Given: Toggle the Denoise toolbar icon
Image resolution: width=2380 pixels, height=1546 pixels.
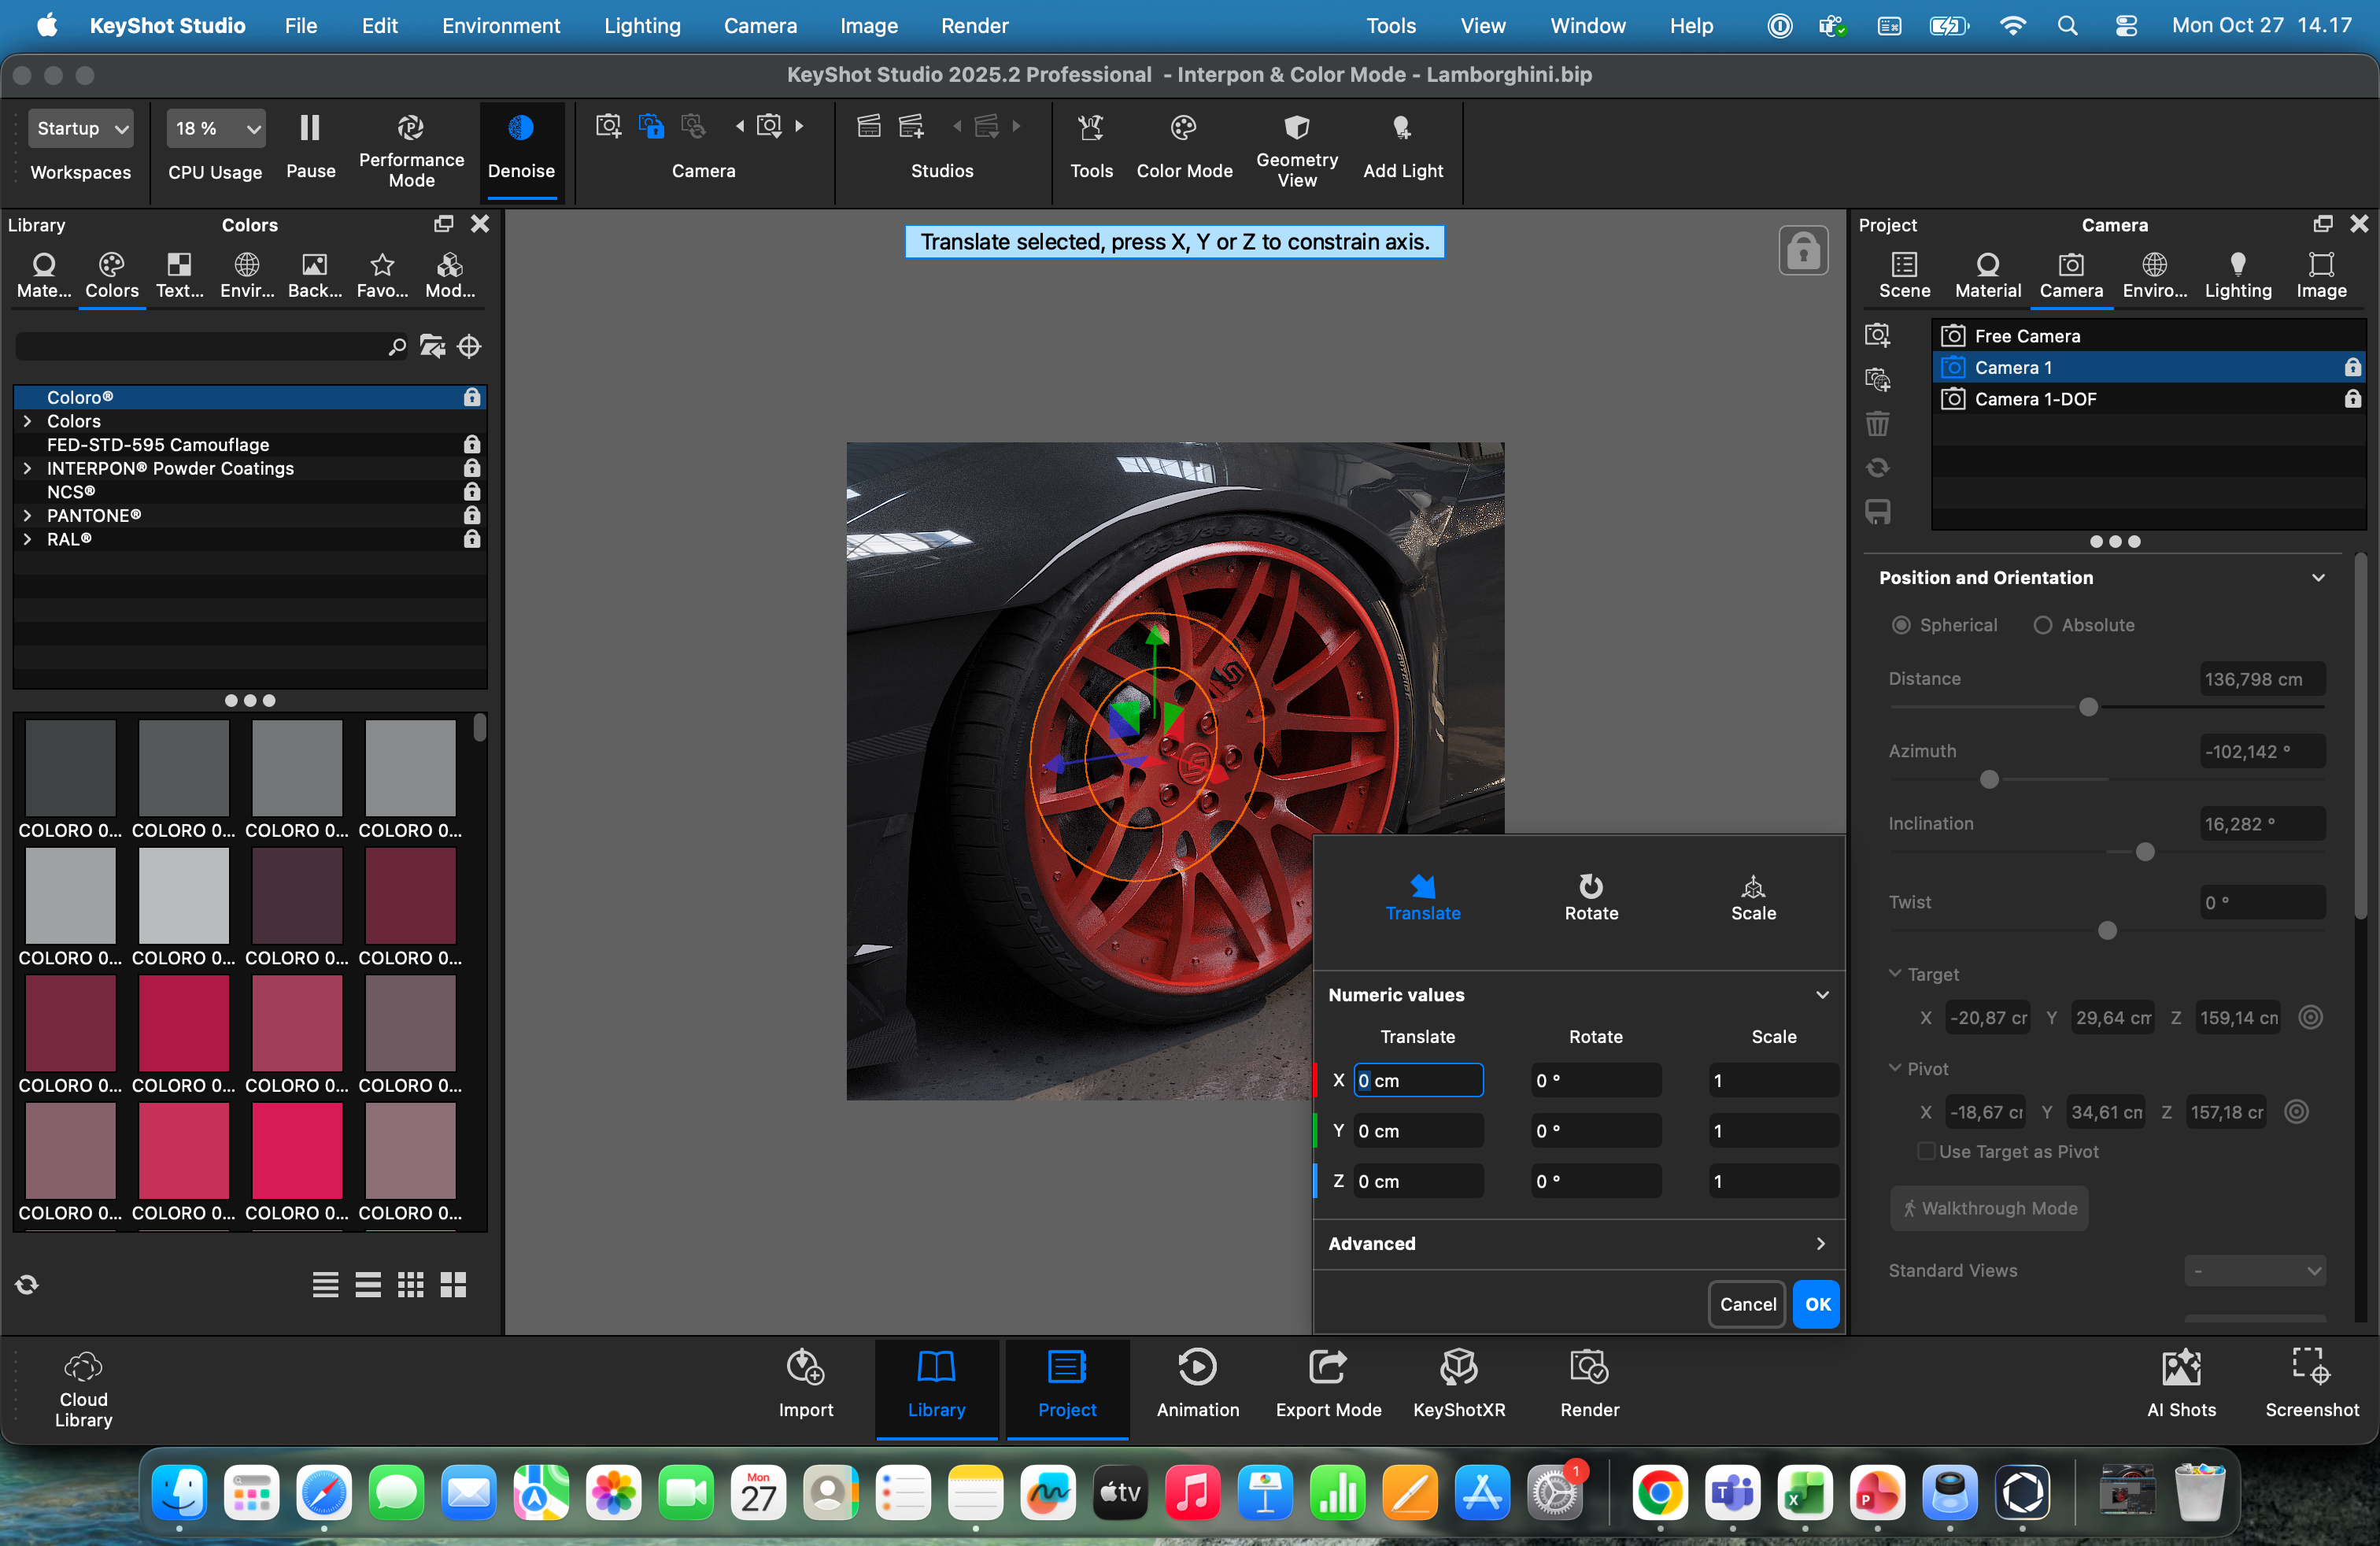Looking at the screenshot, I should pos(520,128).
